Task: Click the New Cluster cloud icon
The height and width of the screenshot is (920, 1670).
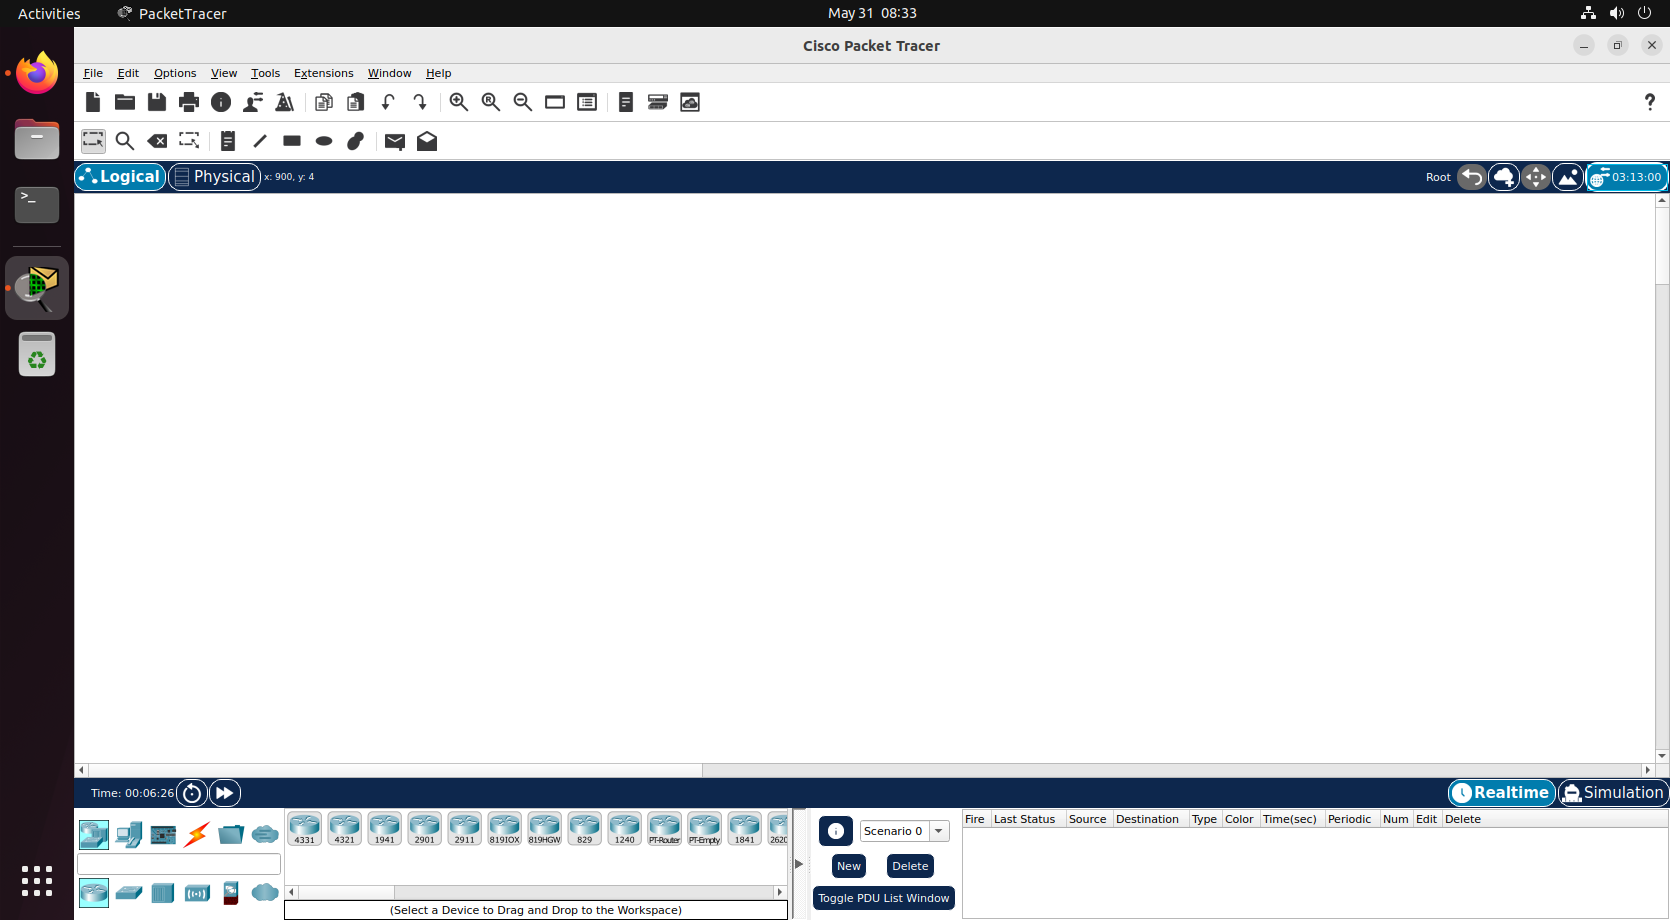Action: tap(1504, 177)
